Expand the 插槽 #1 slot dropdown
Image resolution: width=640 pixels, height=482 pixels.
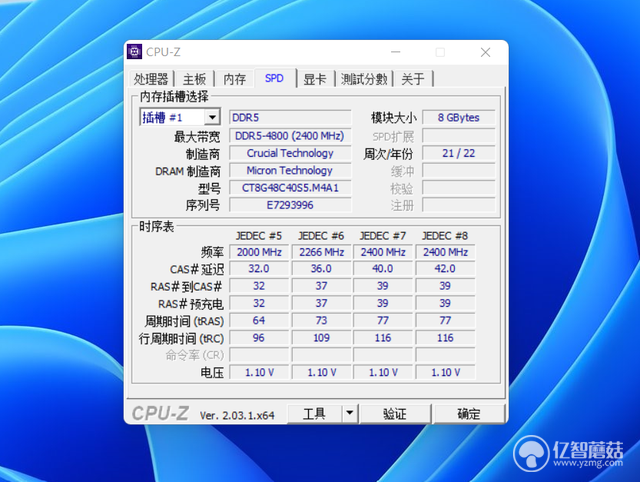click(x=212, y=118)
